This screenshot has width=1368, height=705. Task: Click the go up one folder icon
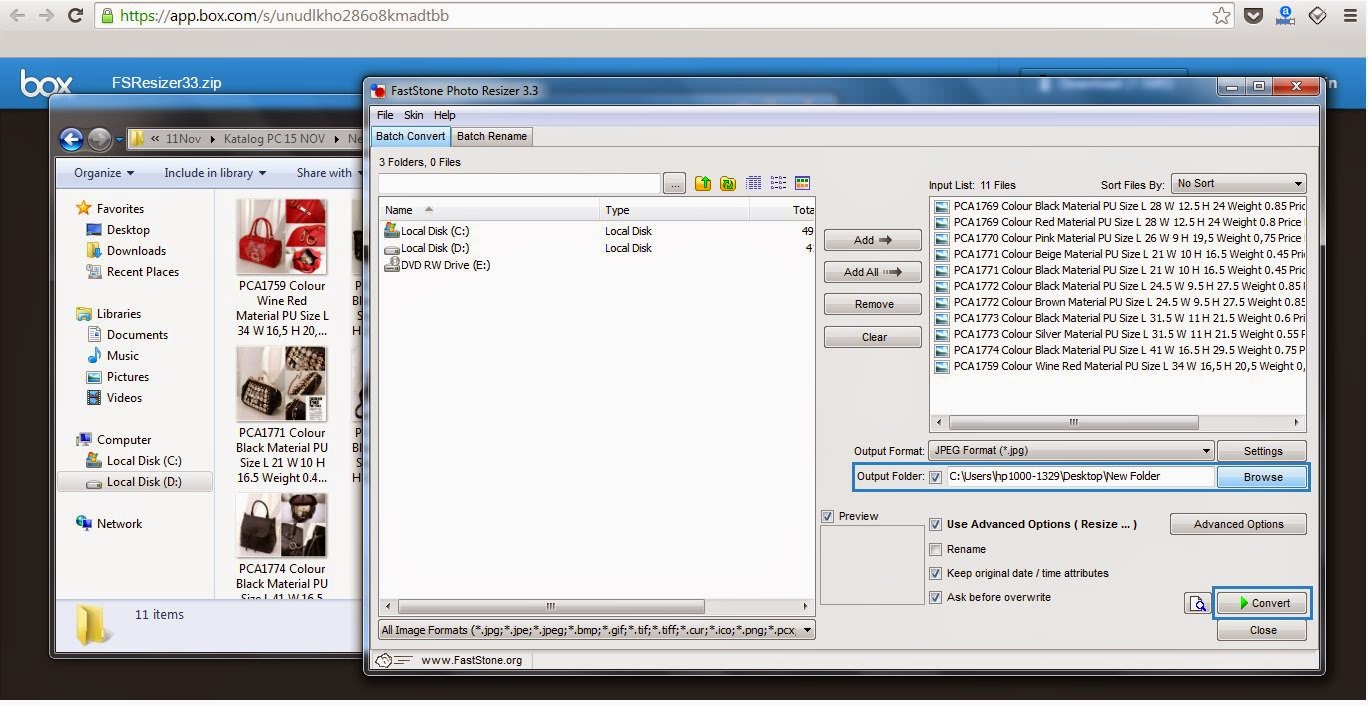703,184
